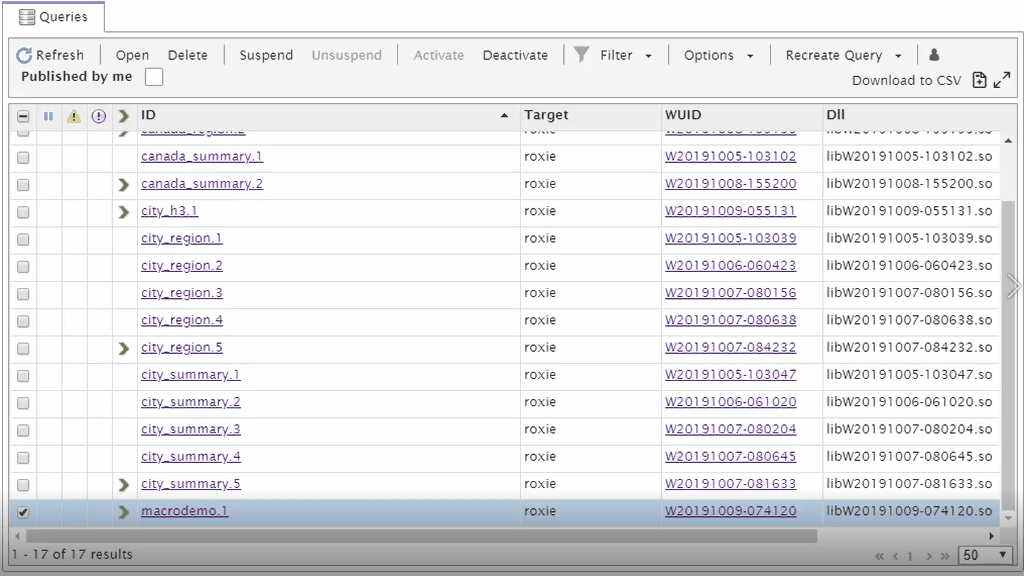Click the Queries tab icon
Screen dimensions: 1024x576
coord(27,17)
